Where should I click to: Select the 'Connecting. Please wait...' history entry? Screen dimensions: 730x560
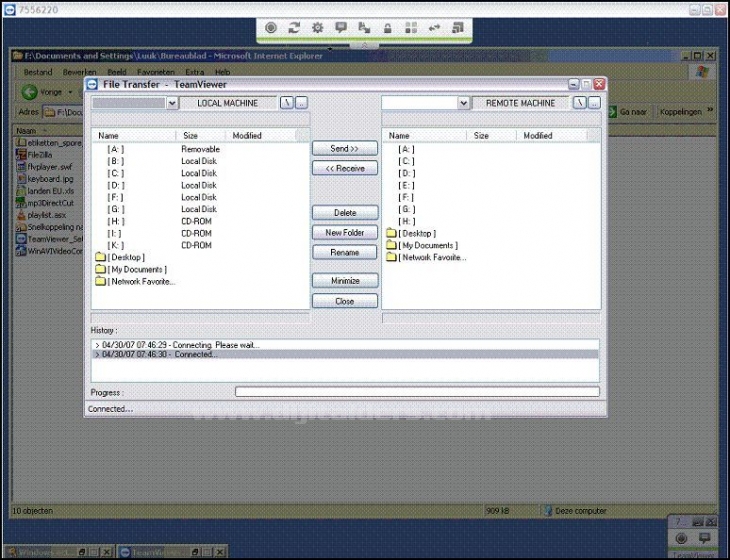345,345
